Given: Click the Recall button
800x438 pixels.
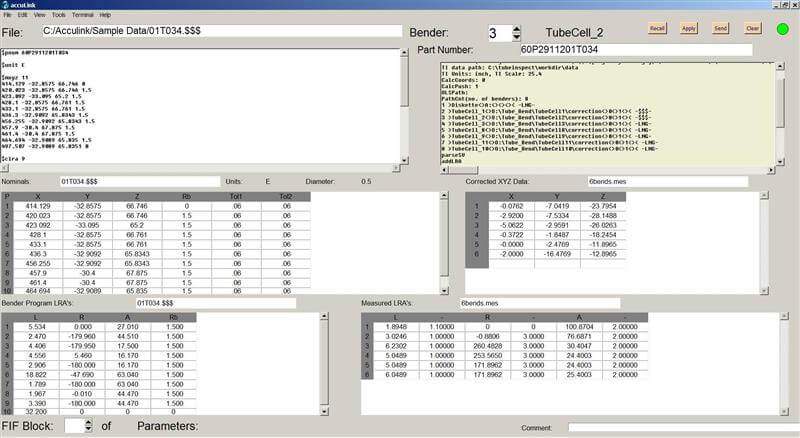Looking at the screenshot, I should click(x=657, y=28).
